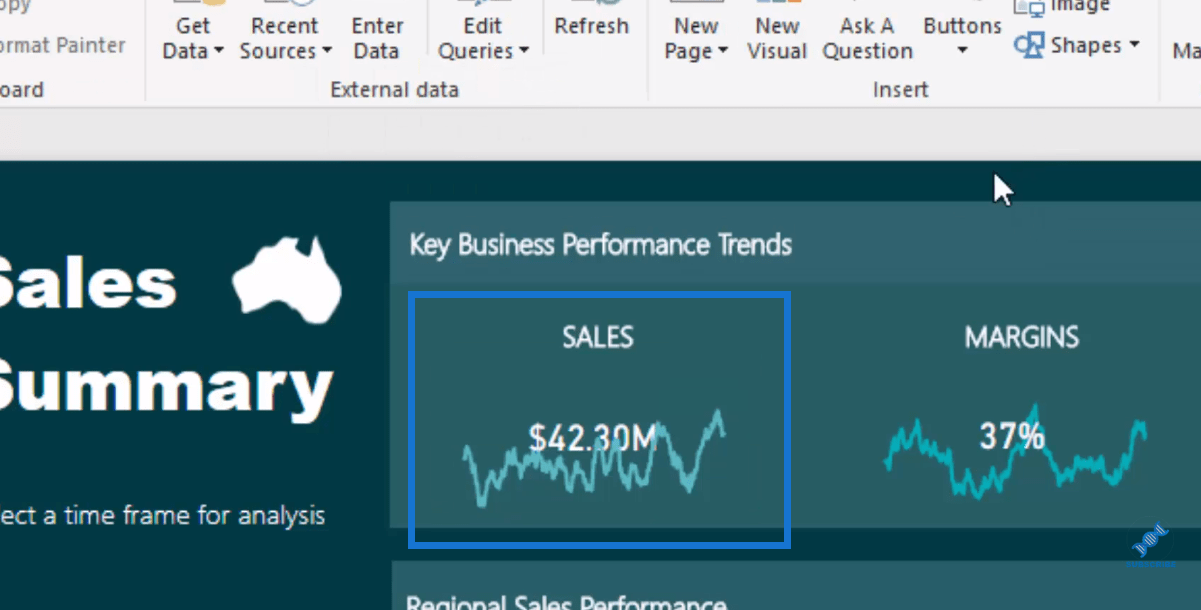Open the Get Data dropdown
The width and height of the screenshot is (1201, 610).
pyautogui.click(x=193, y=30)
